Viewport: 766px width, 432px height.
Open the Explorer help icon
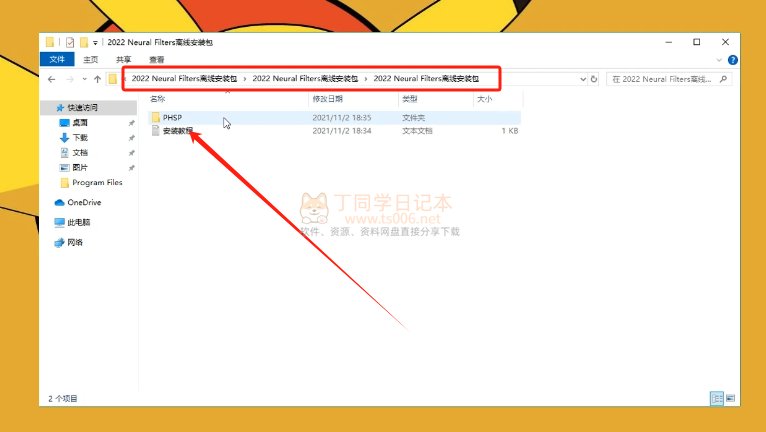[733, 60]
